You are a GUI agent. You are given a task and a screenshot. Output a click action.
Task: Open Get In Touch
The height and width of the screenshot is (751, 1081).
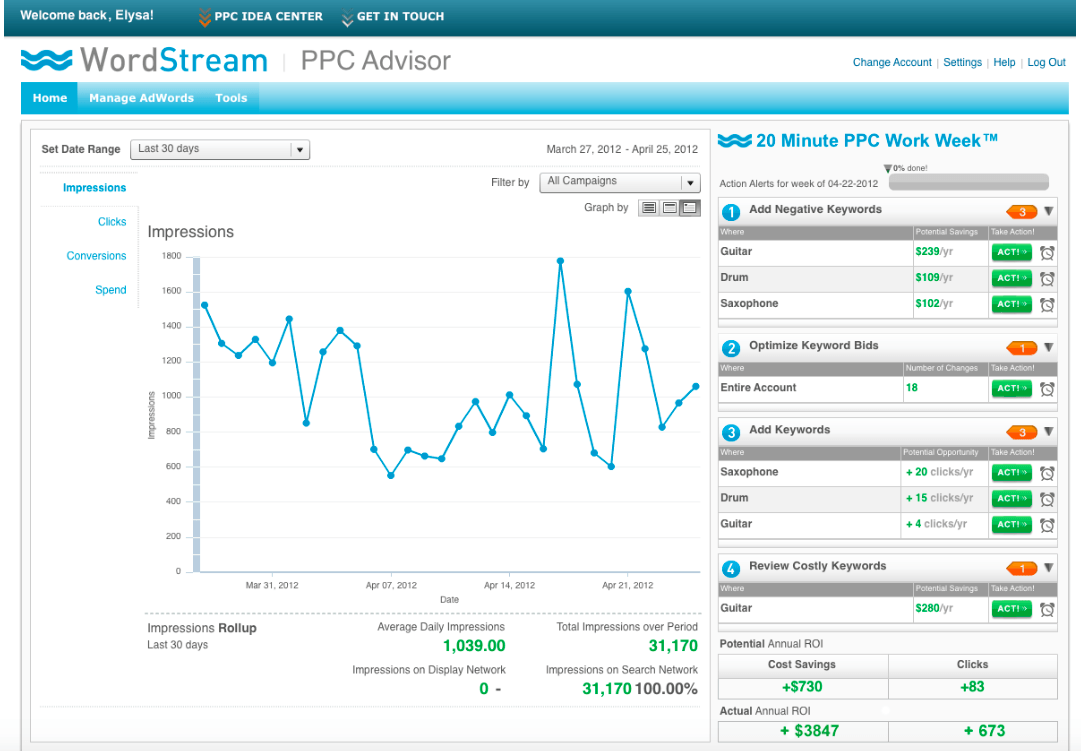tap(401, 17)
